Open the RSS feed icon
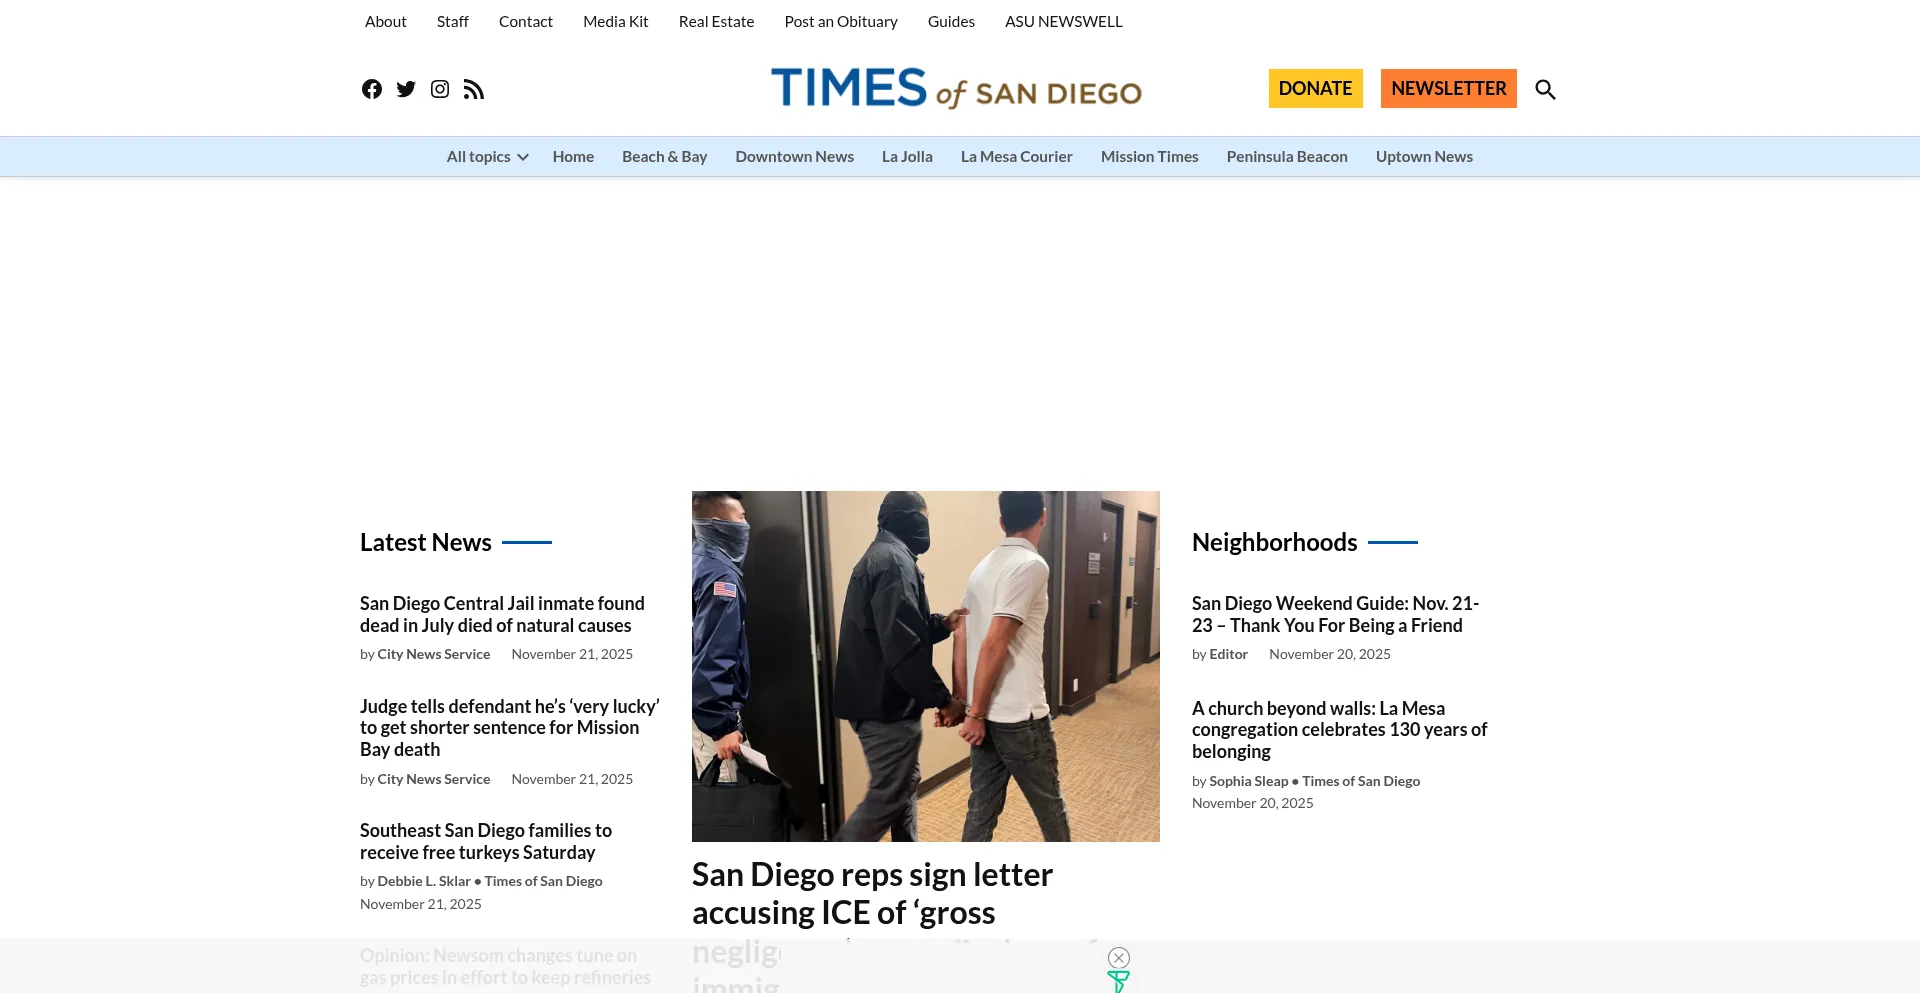This screenshot has height=993, width=1920. [474, 90]
